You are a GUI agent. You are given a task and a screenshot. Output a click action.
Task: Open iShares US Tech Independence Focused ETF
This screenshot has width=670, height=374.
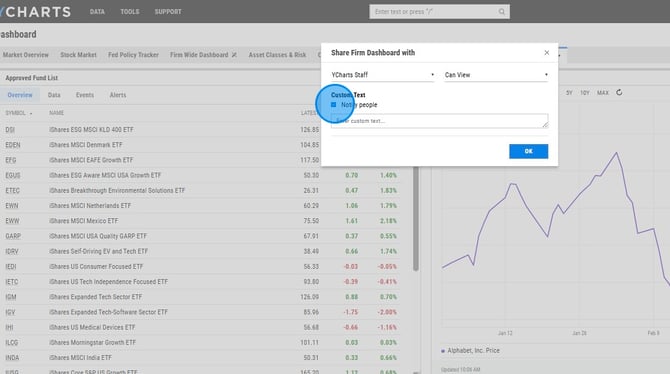pos(108,282)
